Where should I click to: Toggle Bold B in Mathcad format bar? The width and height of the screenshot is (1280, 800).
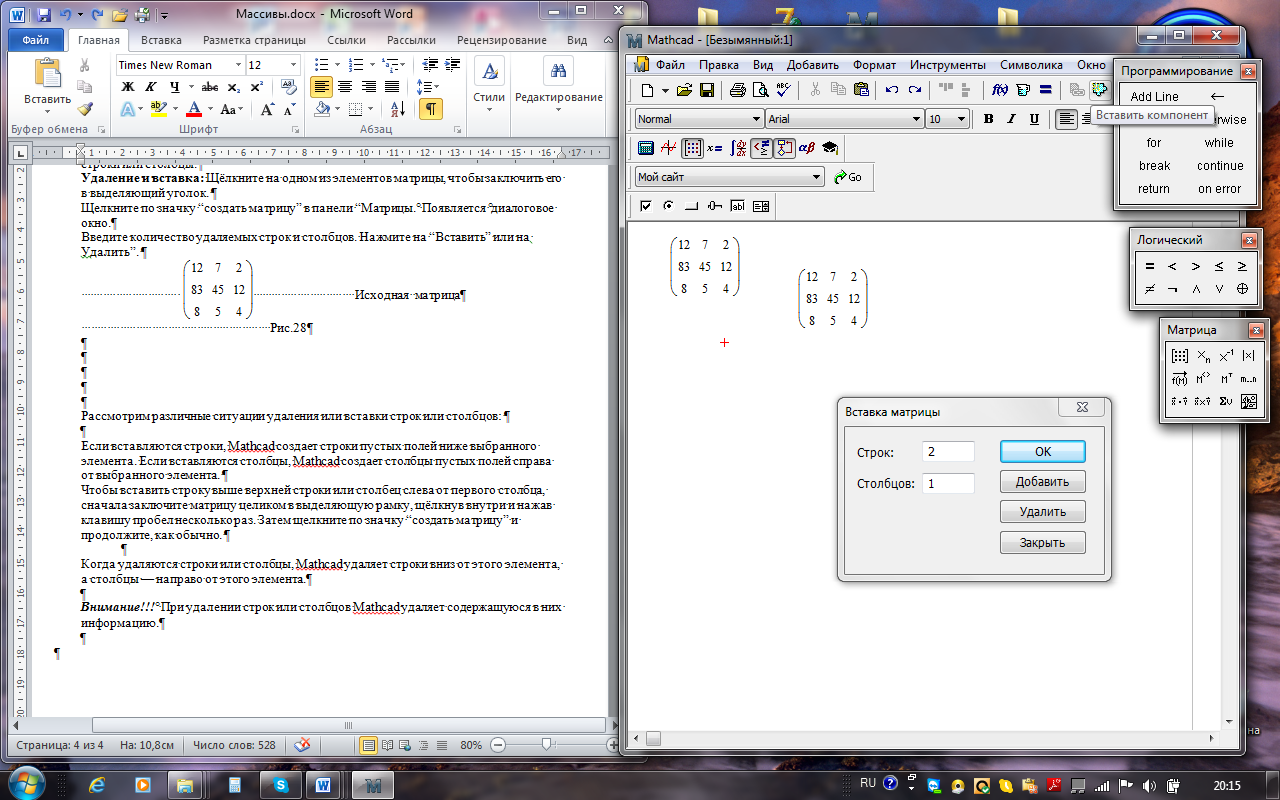click(988, 119)
